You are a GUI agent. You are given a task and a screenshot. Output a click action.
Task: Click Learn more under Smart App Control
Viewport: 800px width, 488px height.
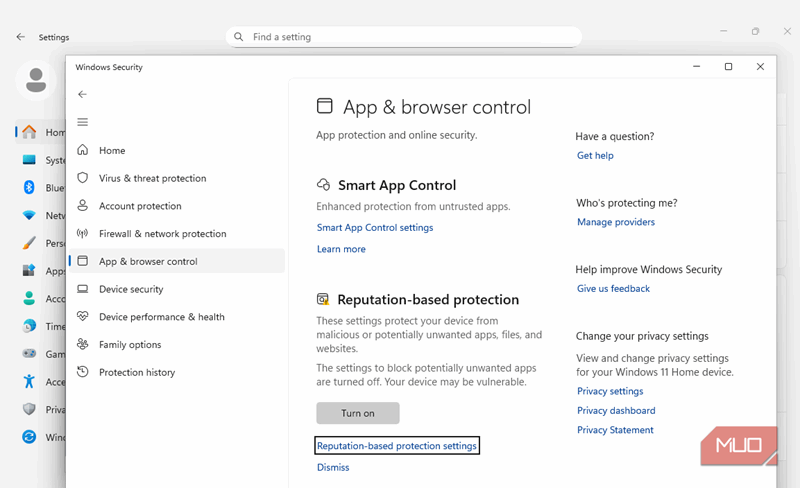[341, 249]
